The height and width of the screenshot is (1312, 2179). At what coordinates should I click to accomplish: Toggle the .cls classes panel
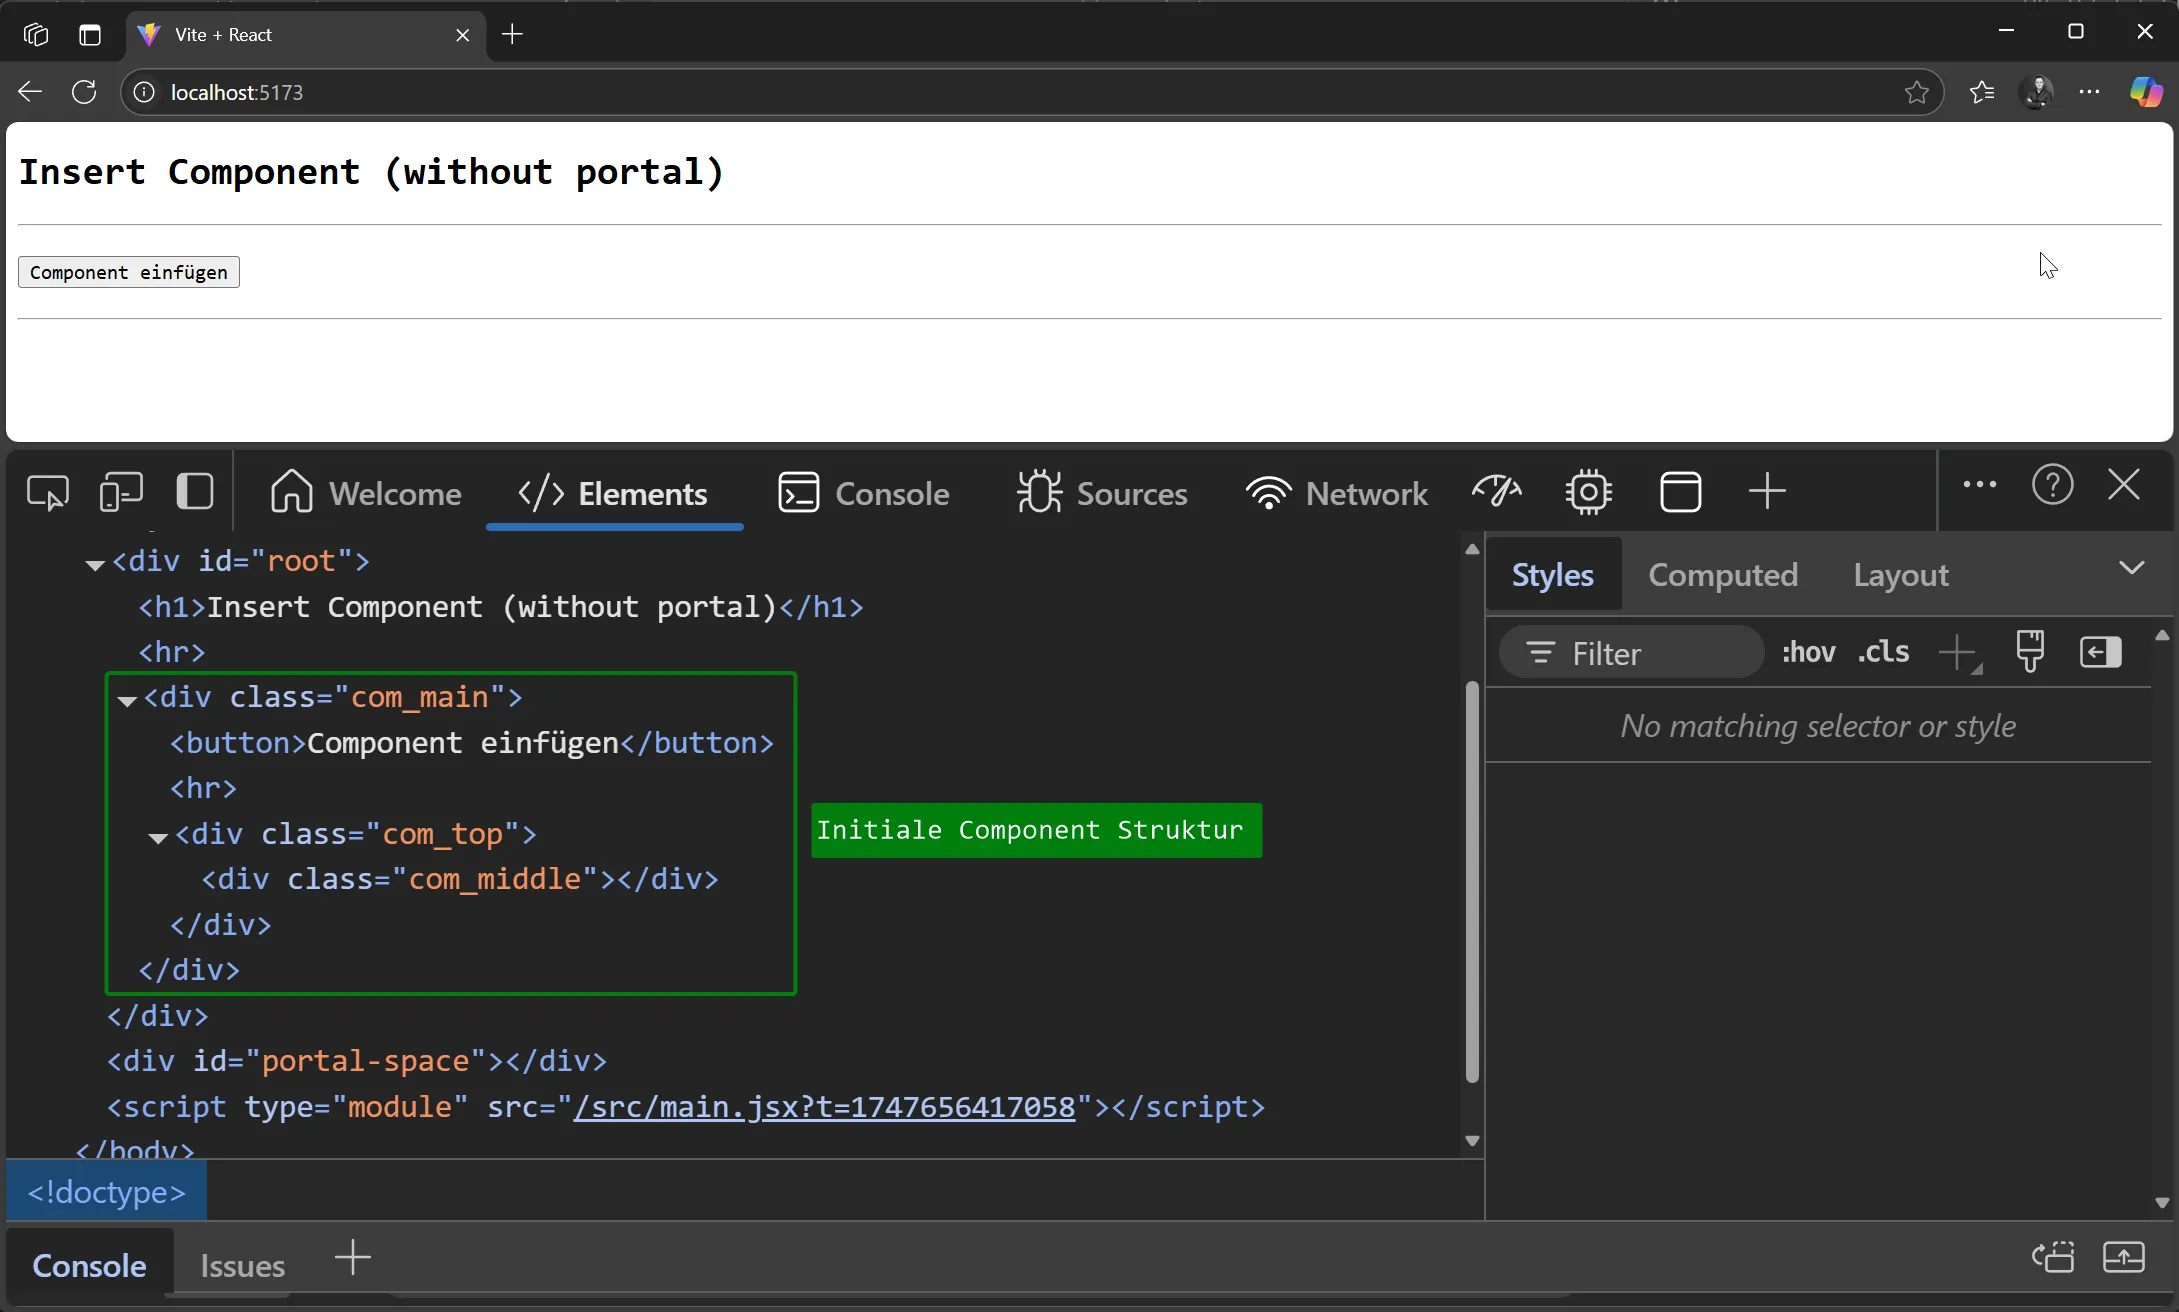click(x=1883, y=652)
